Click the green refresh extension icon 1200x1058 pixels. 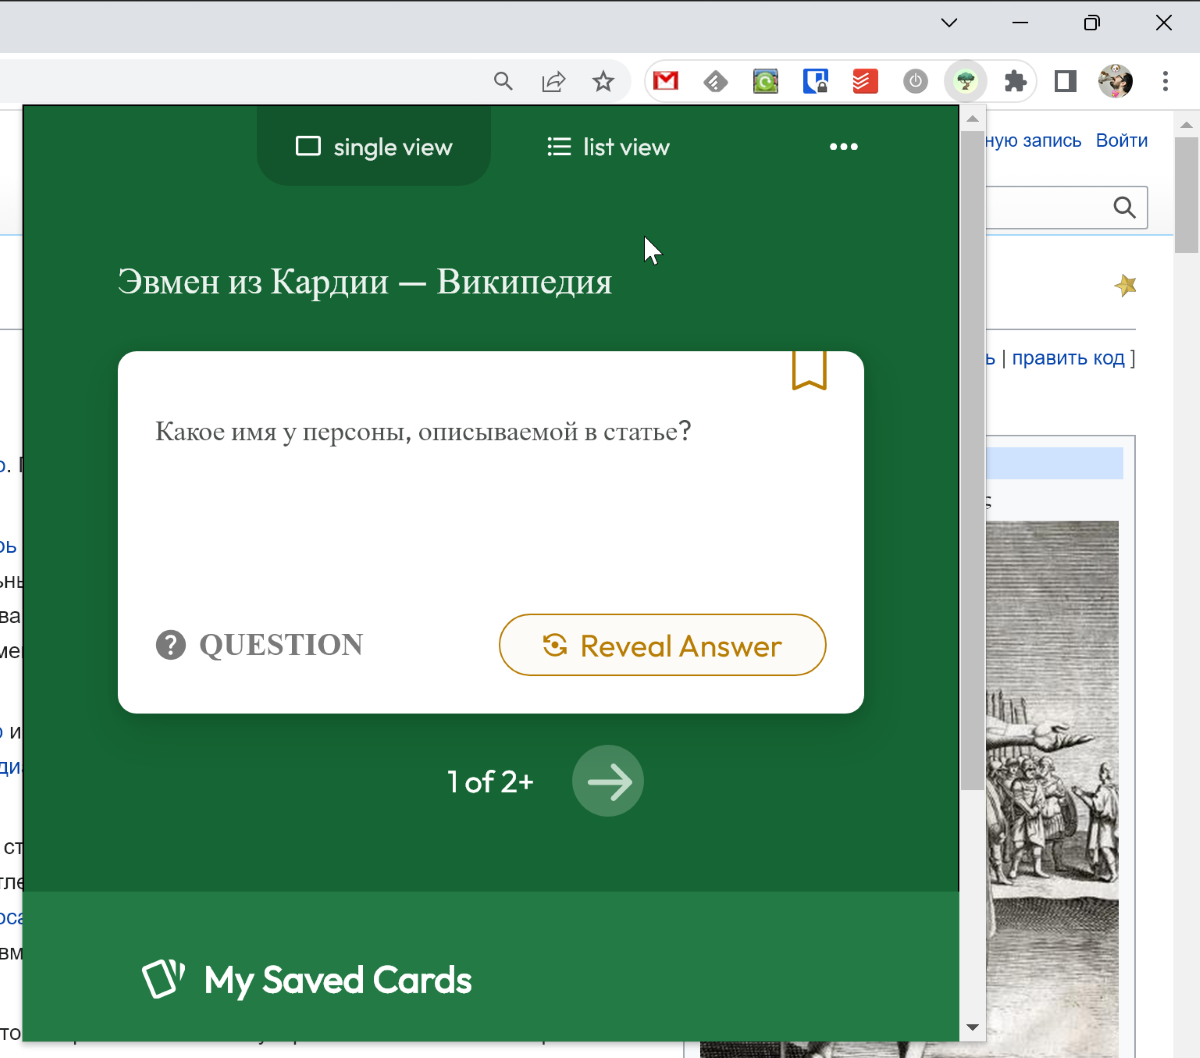point(766,81)
